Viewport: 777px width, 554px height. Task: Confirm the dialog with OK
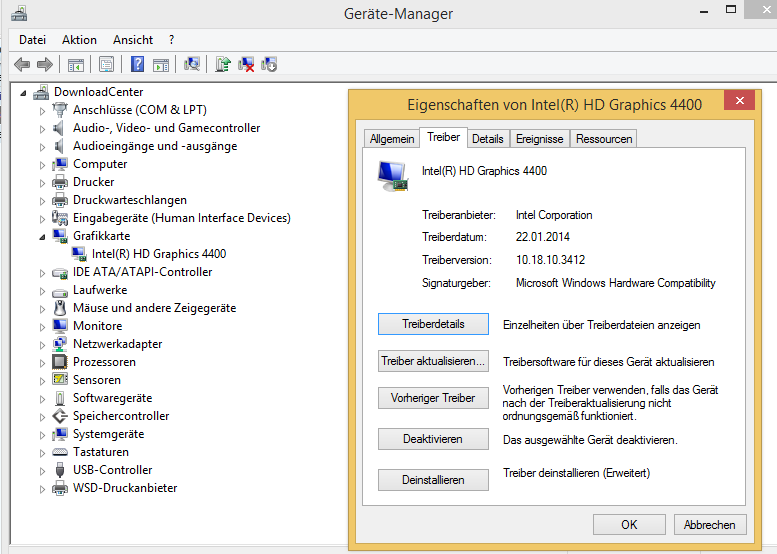[629, 524]
